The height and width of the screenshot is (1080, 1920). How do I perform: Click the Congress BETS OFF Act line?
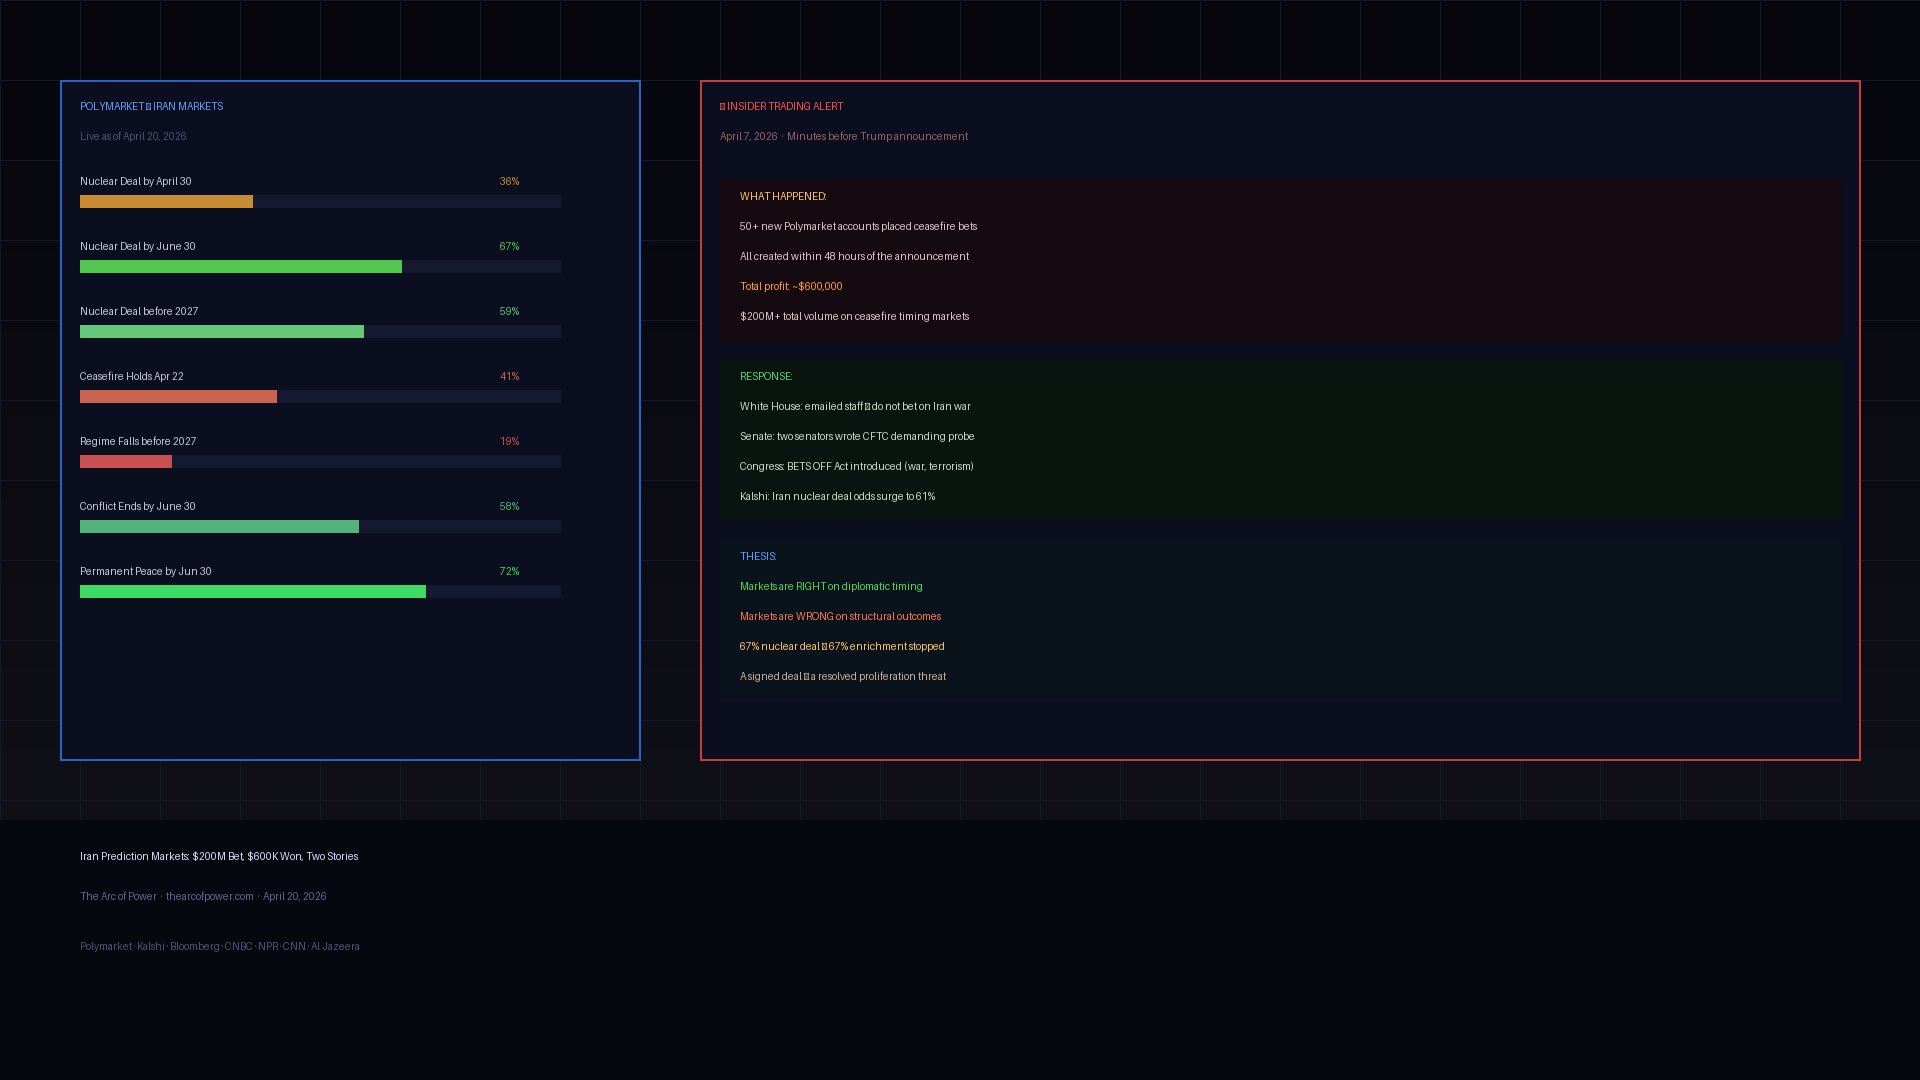[855, 467]
